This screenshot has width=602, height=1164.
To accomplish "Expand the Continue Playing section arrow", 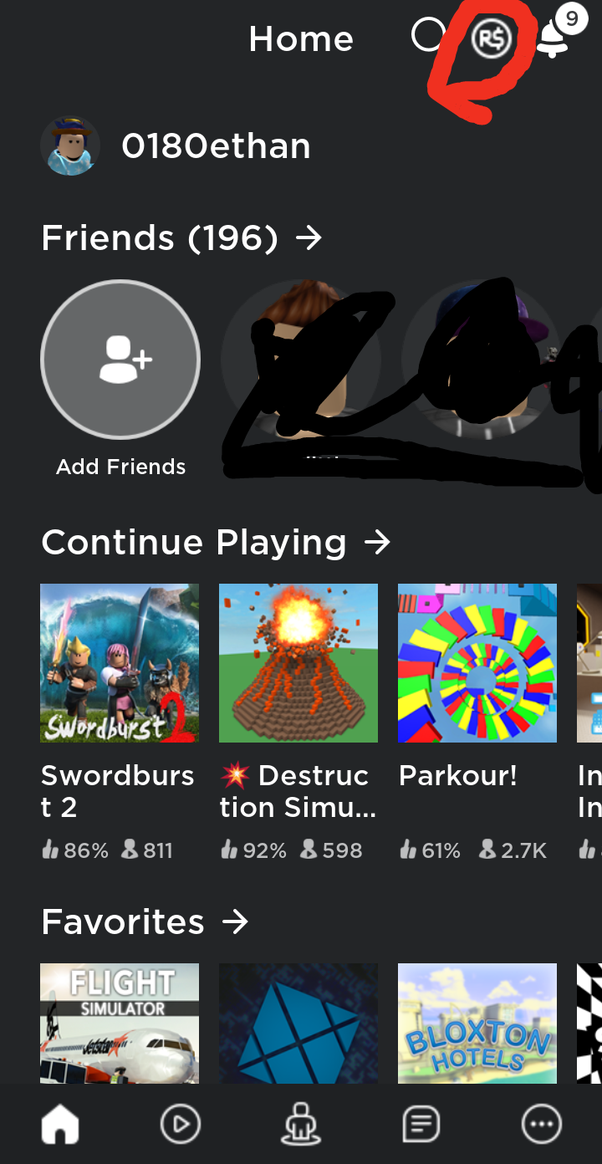I will [x=377, y=543].
